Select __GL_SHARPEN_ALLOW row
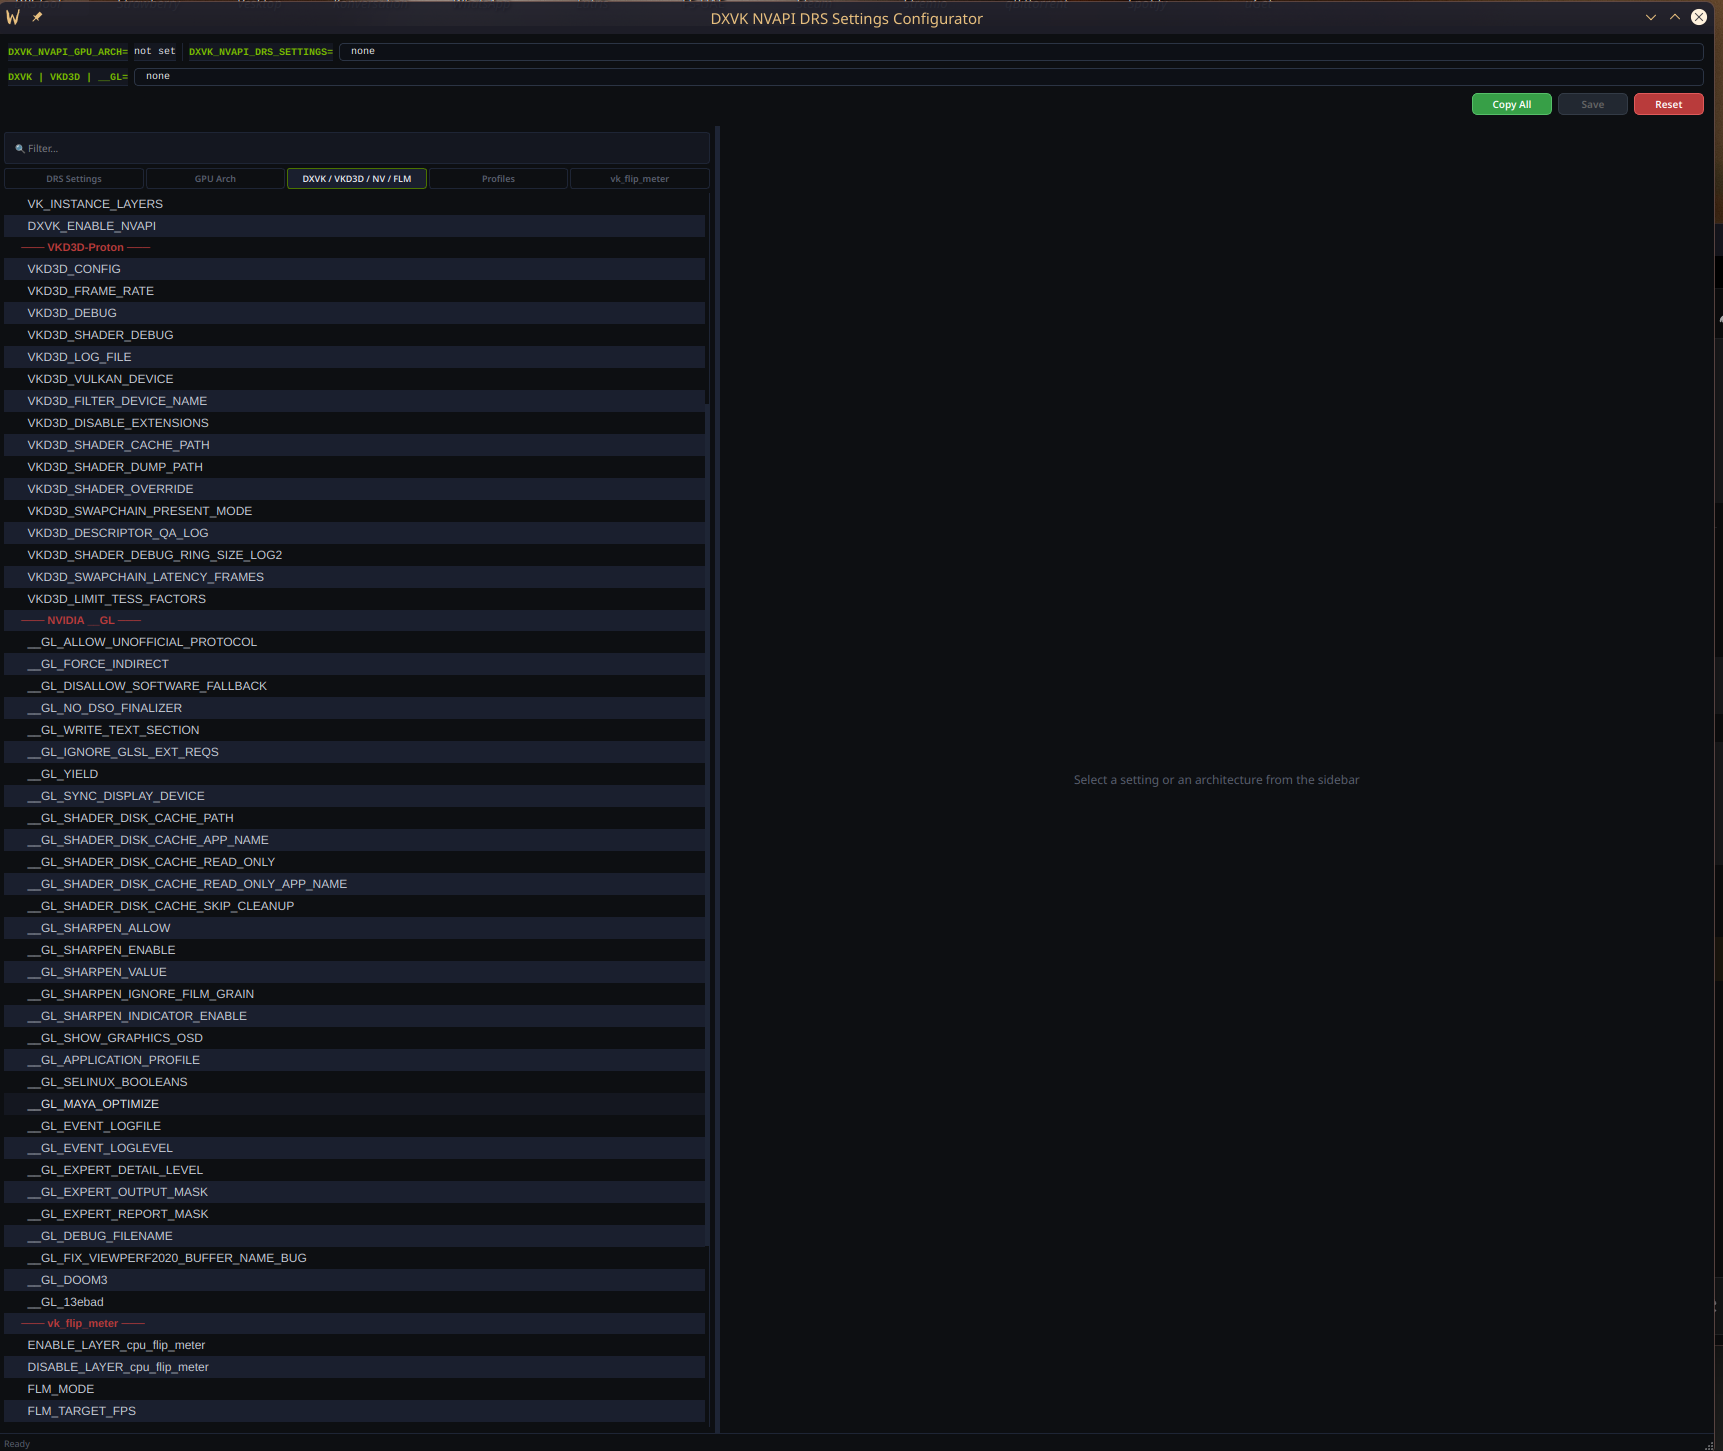Screen dimensions: 1723x1451 [x=355, y=928]
